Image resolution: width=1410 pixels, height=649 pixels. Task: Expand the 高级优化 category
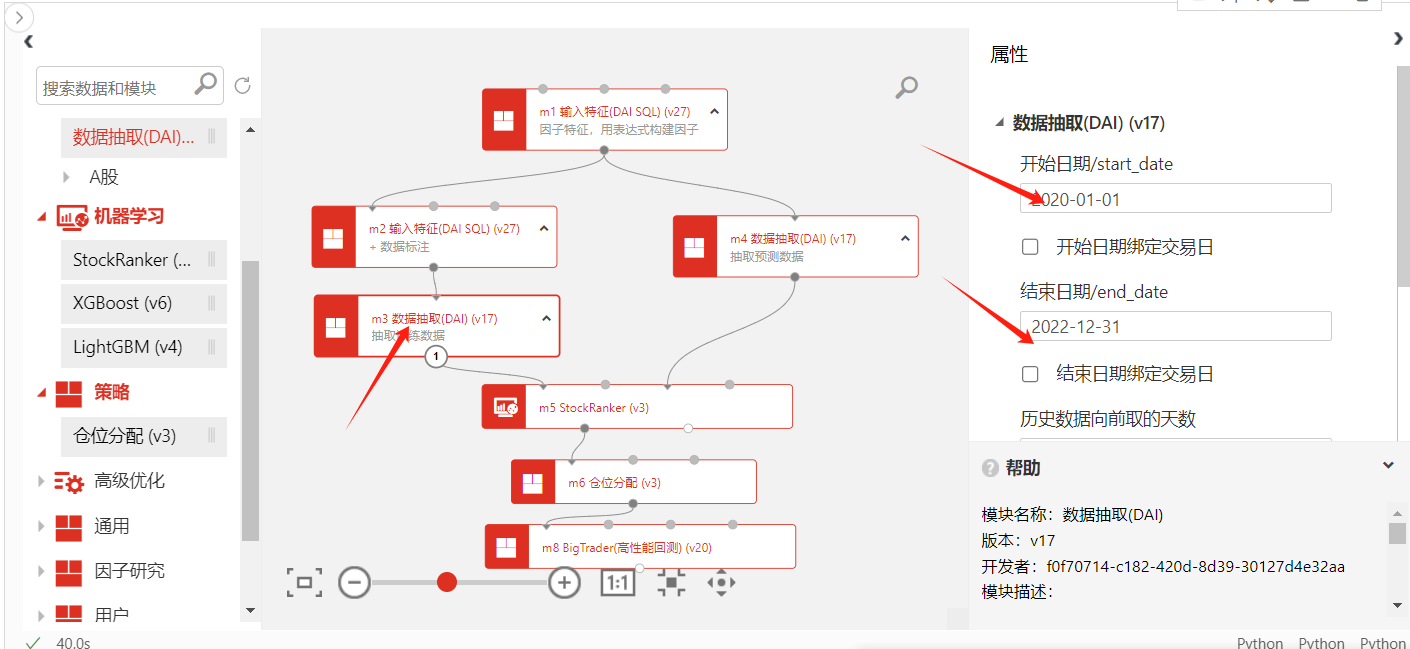point(41,481)
